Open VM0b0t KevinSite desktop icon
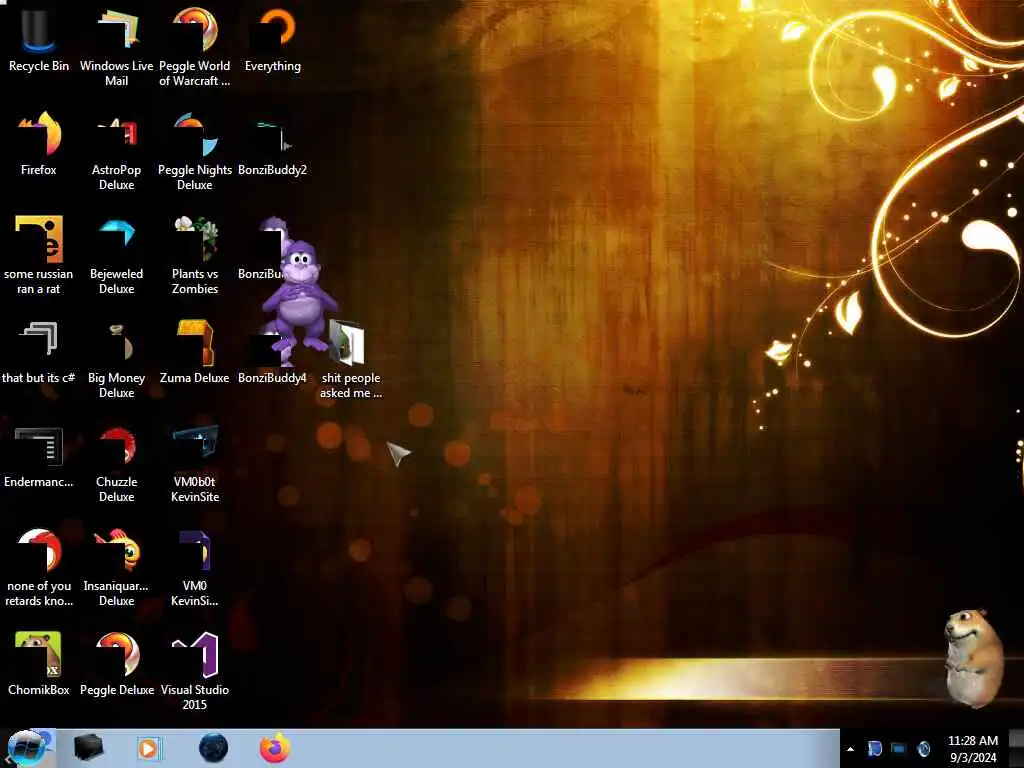This screenshot has width=1024, height=768. click(x=195, y=462)
